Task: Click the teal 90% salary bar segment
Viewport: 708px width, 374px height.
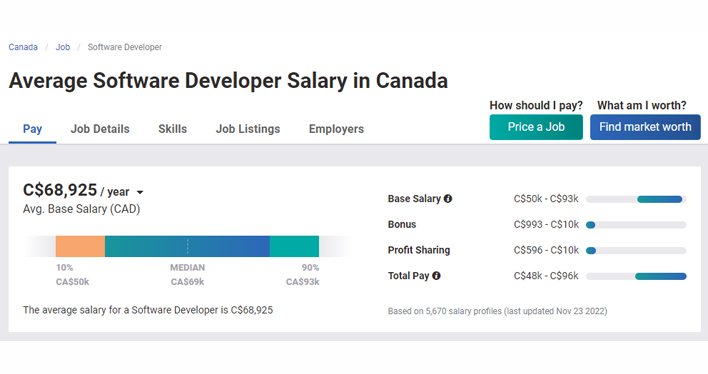Action: pos(294,246)
